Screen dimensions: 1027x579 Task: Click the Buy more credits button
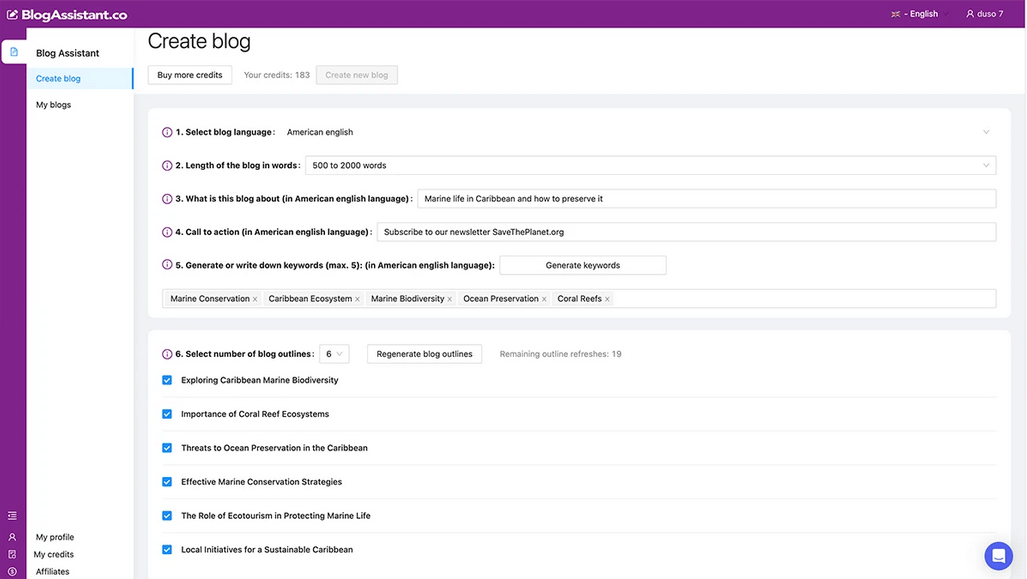coord(190,75)
